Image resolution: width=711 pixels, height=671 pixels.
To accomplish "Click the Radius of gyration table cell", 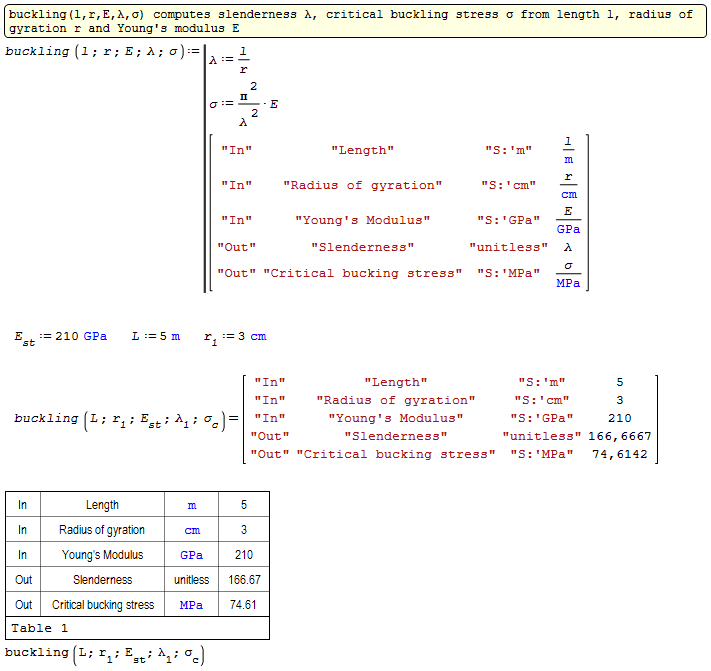I will coord(102,530).
